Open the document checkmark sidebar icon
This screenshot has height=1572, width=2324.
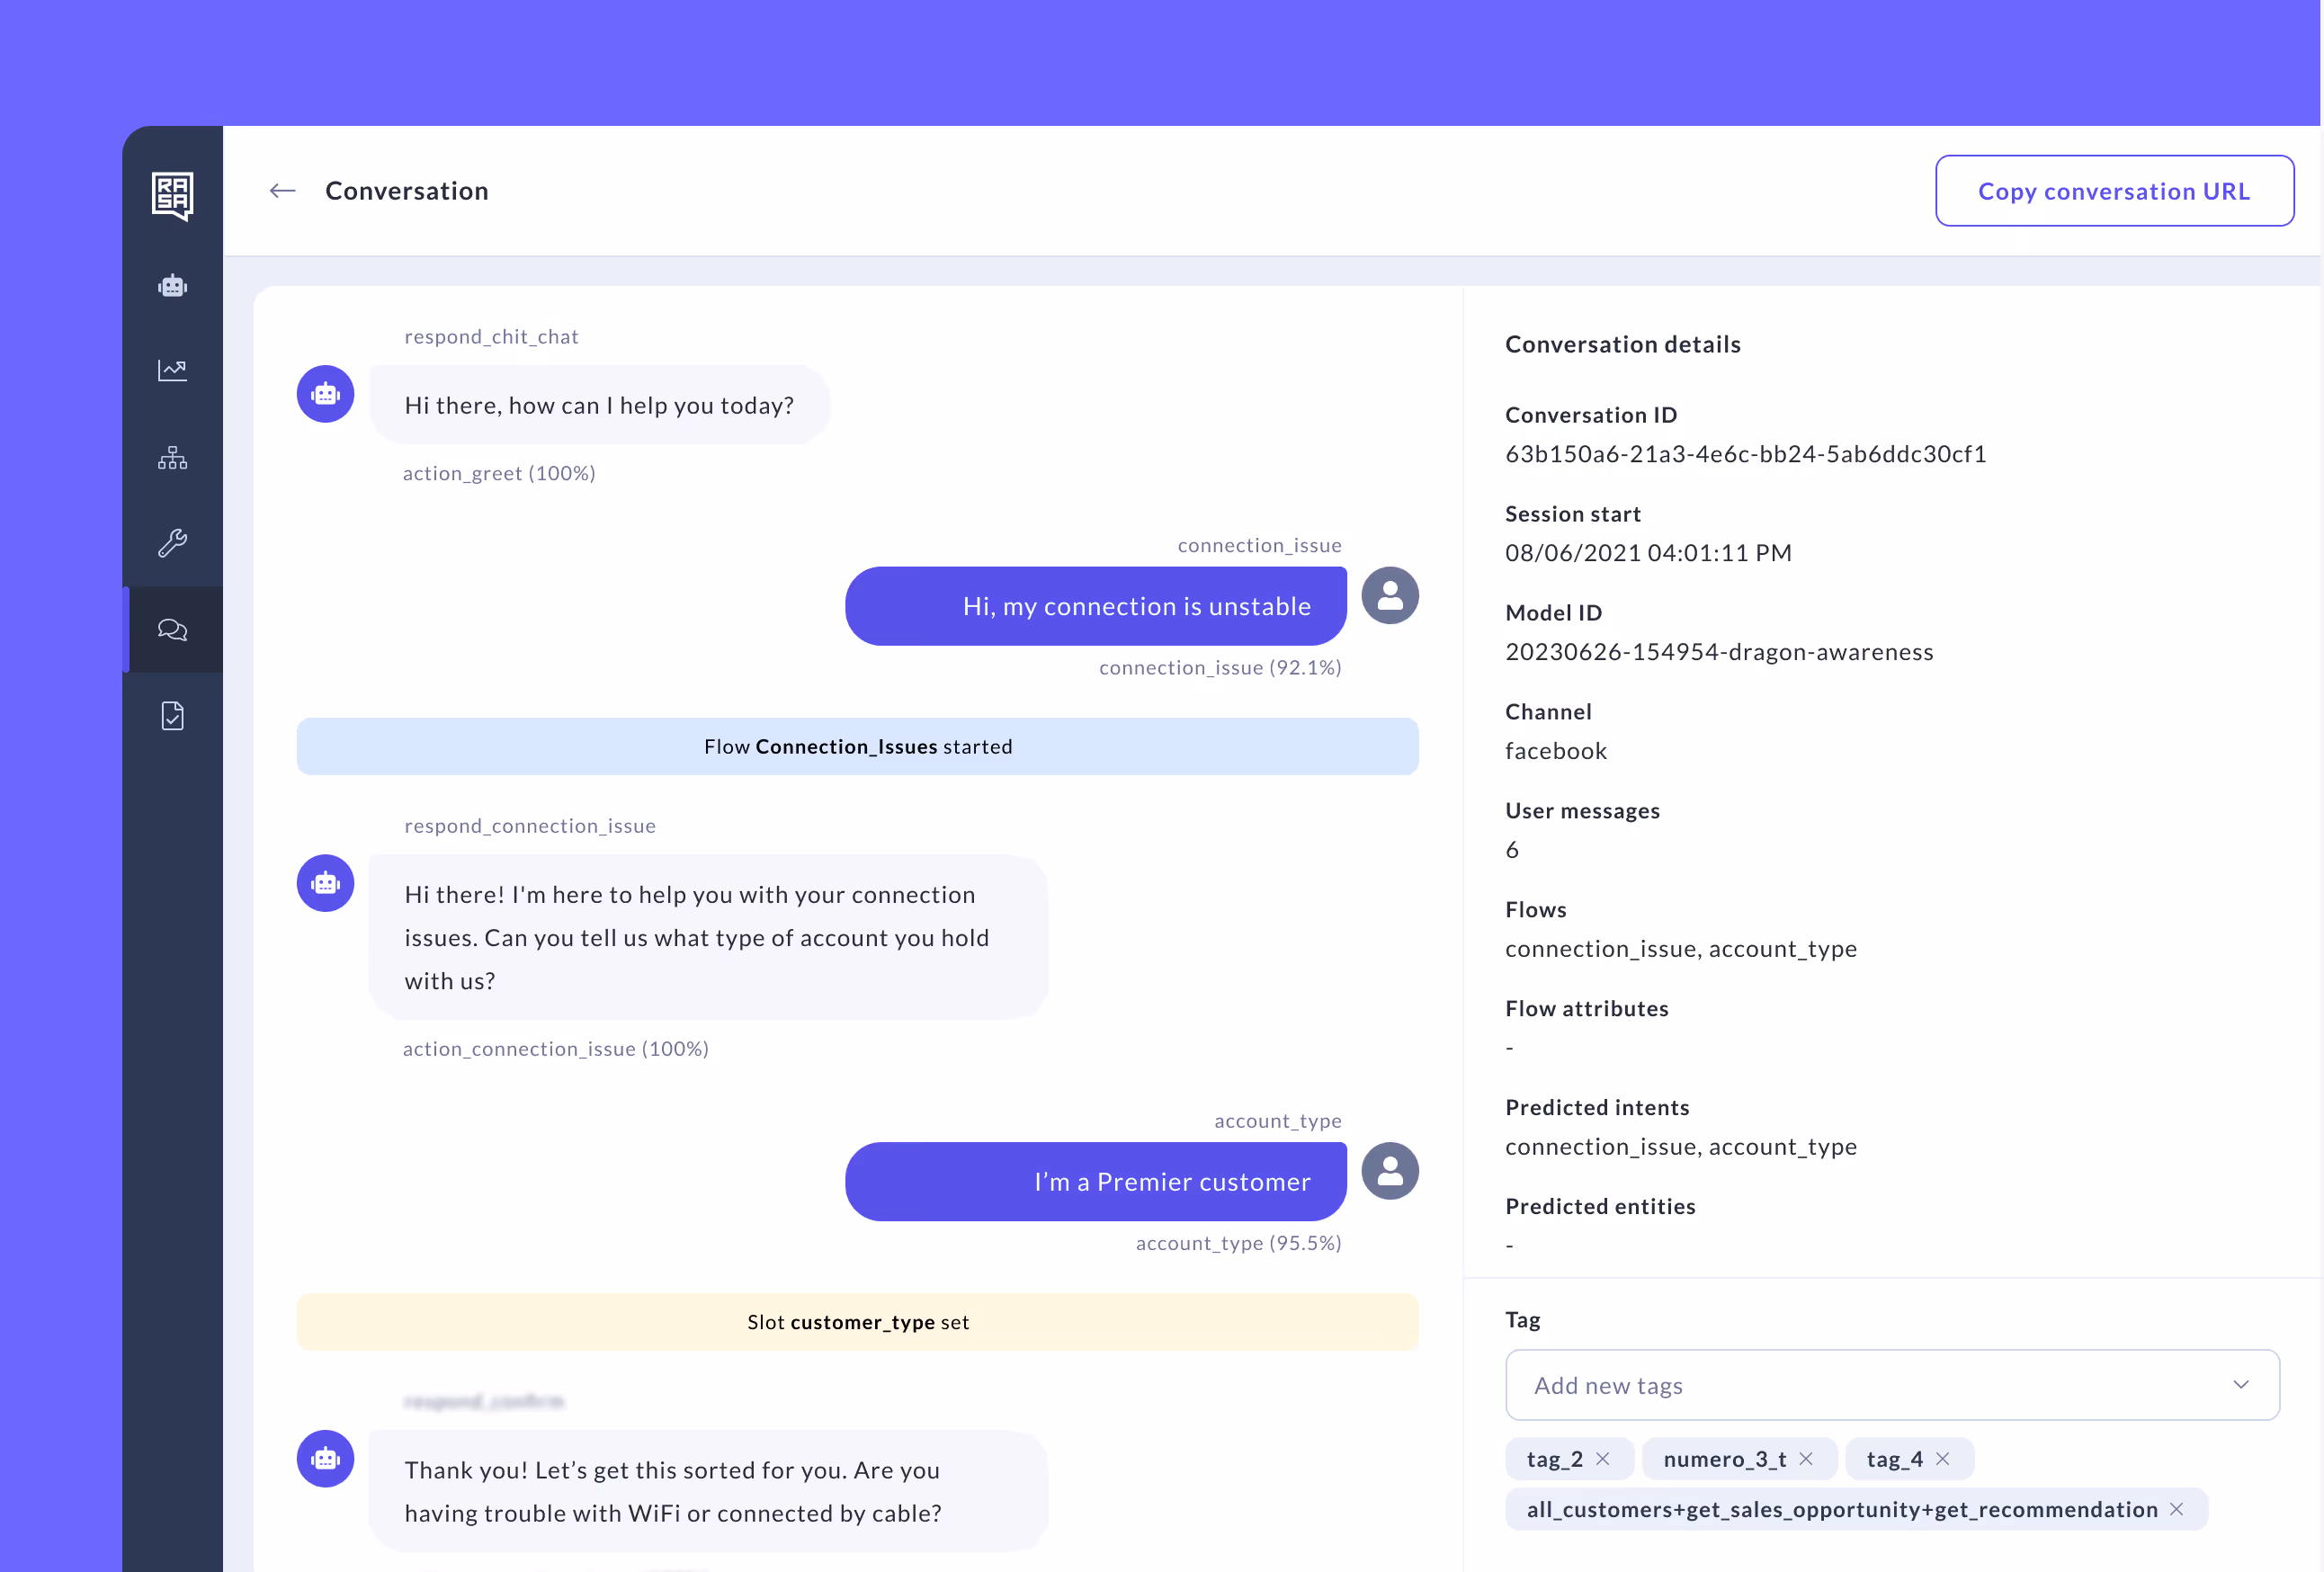172,715
